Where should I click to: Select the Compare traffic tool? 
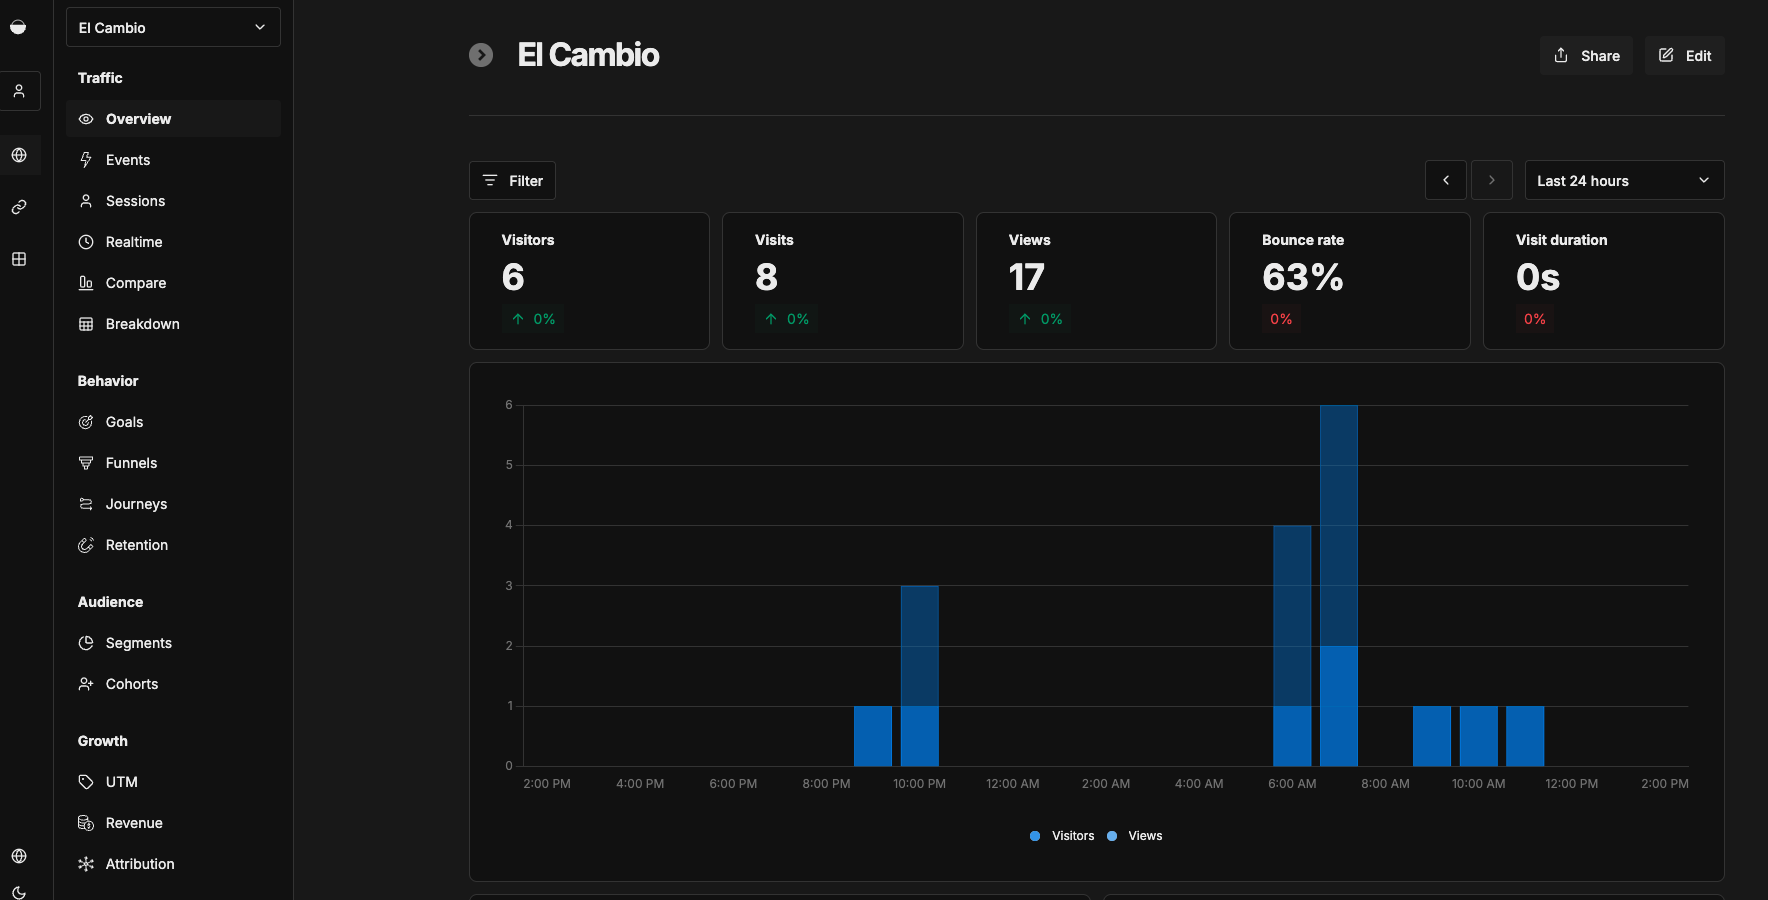[135, 282]
